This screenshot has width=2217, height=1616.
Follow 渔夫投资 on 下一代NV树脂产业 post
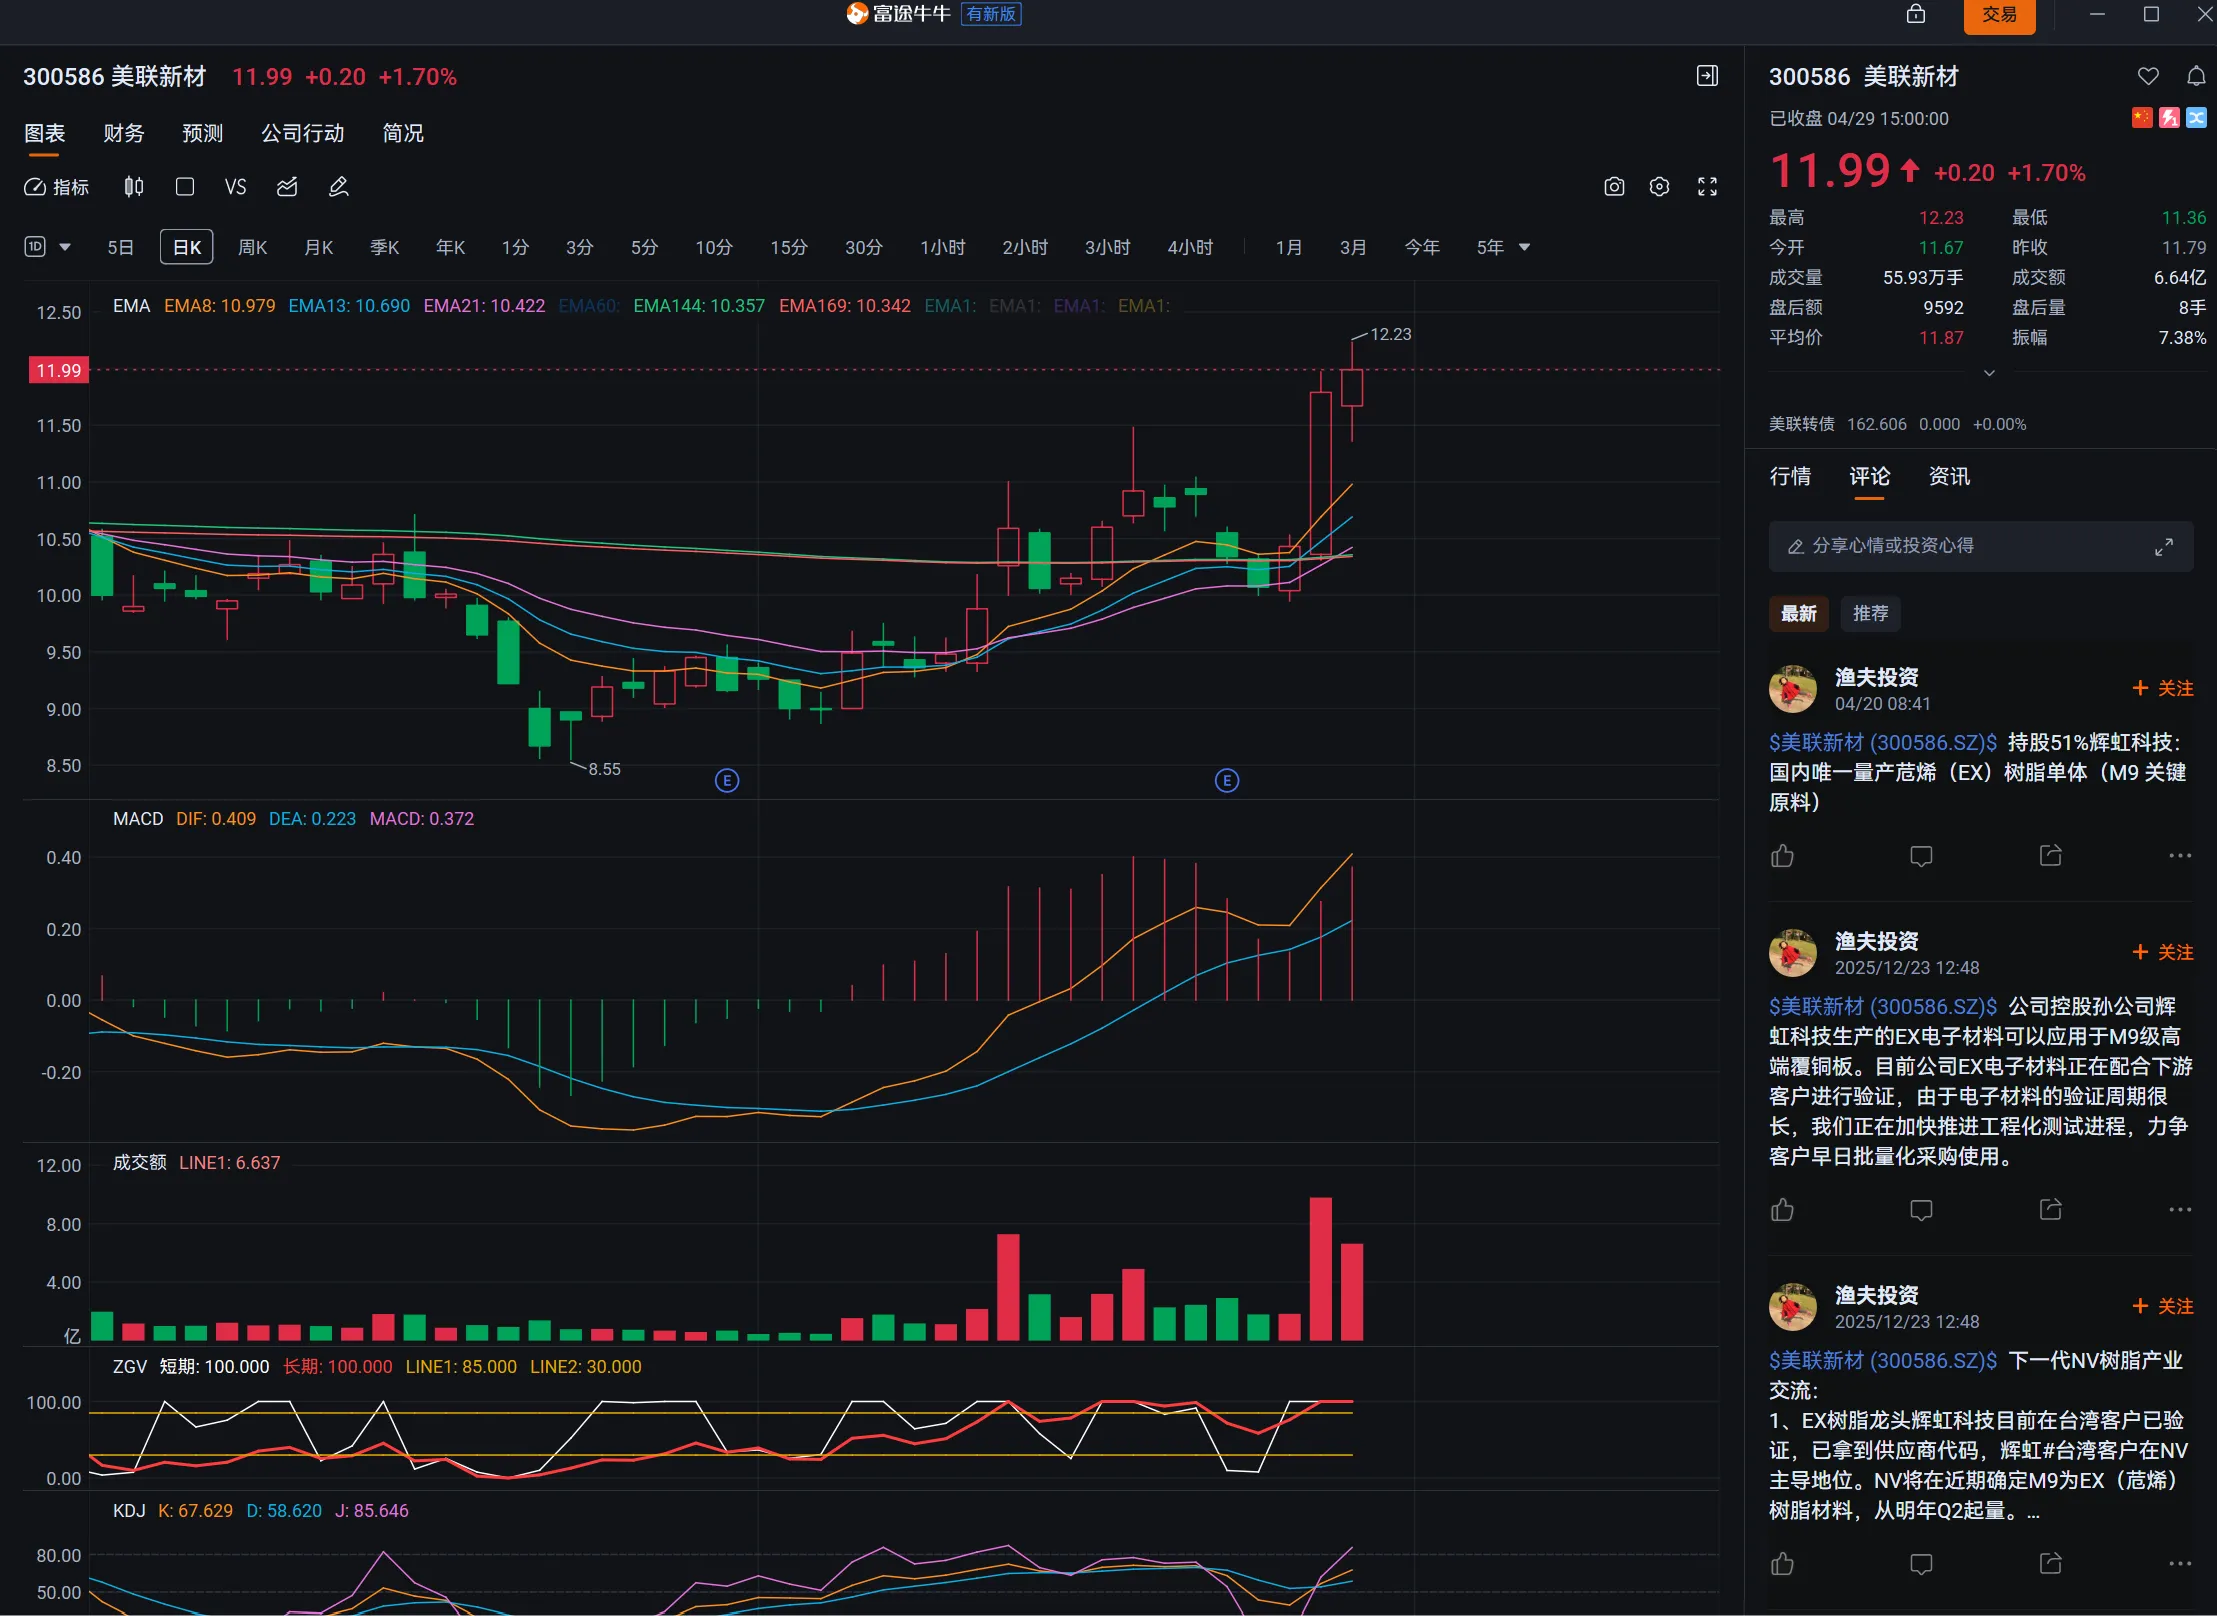pos(2163,1306)
